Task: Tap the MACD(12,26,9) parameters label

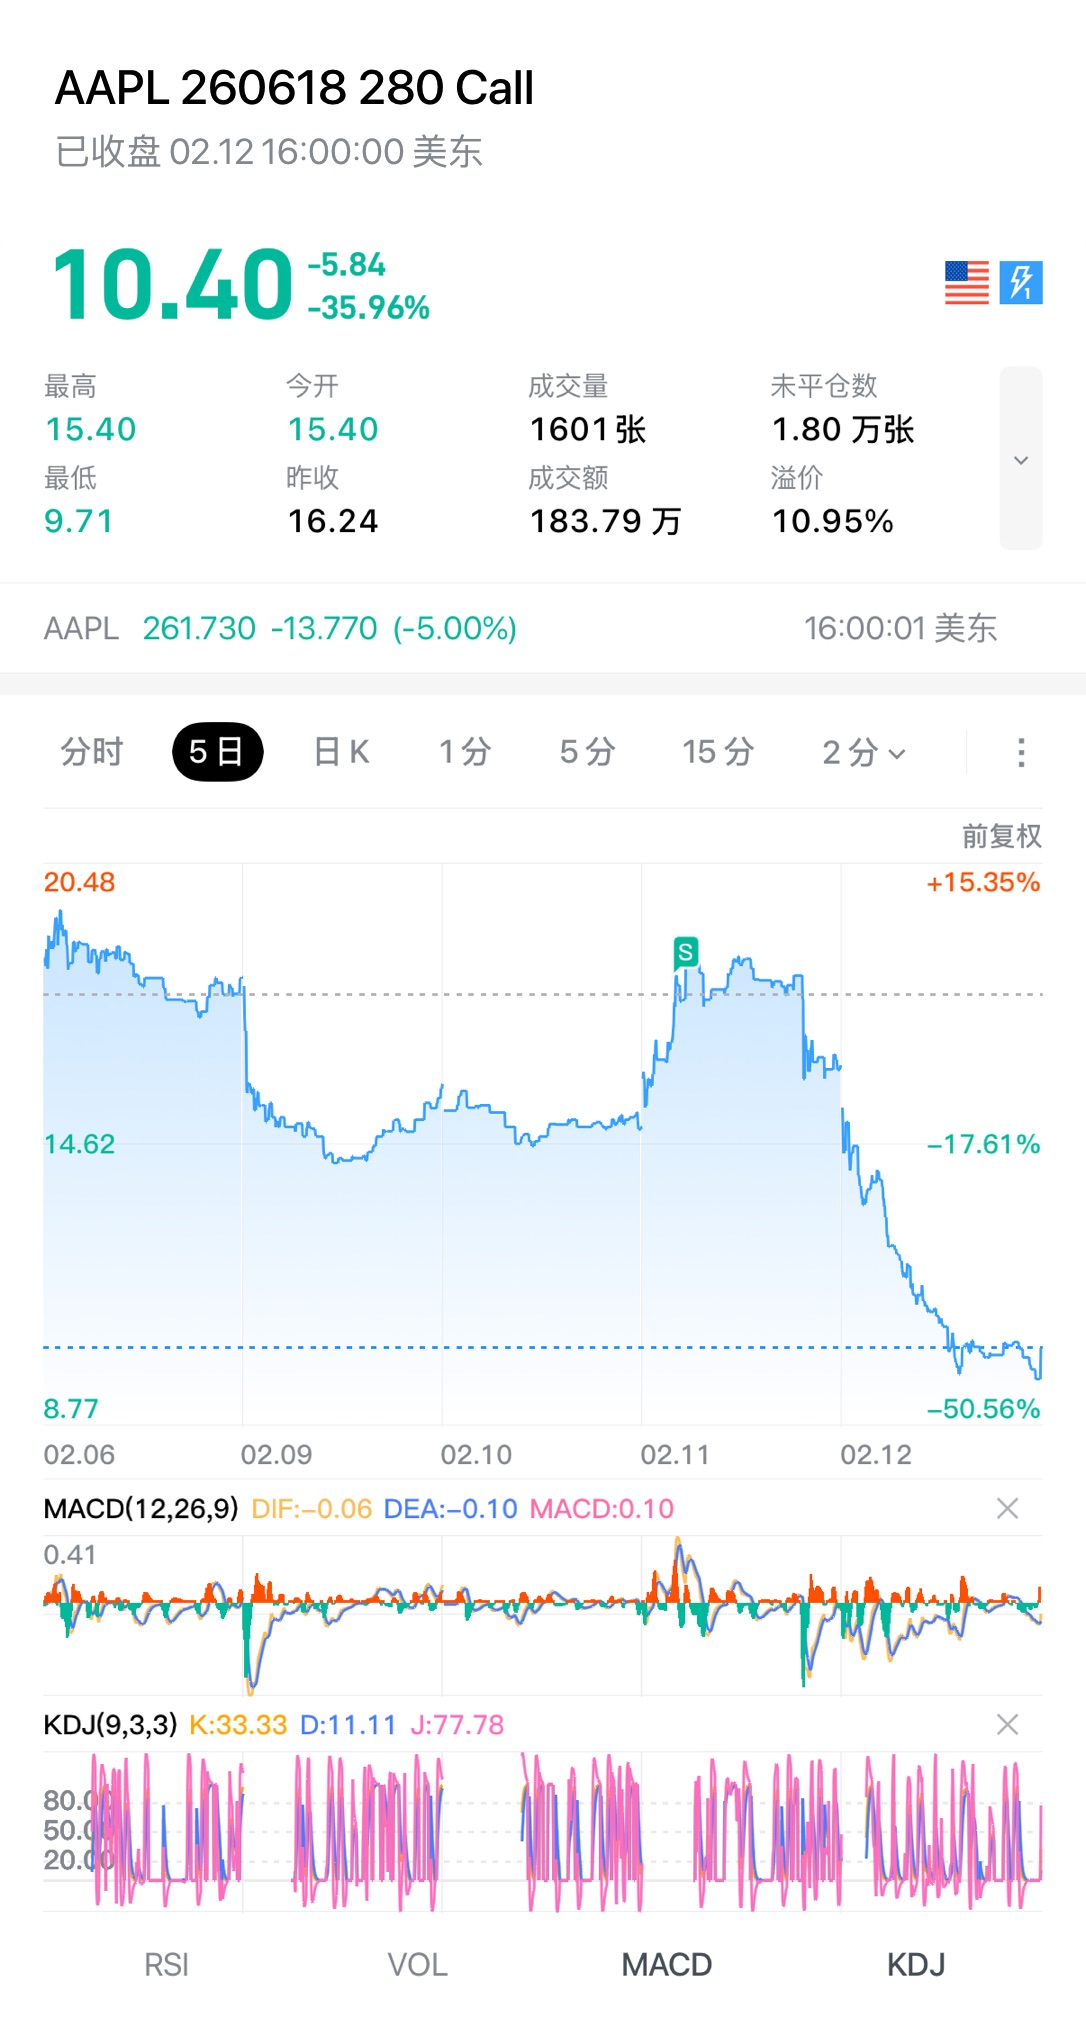Action: (141, 1508)
